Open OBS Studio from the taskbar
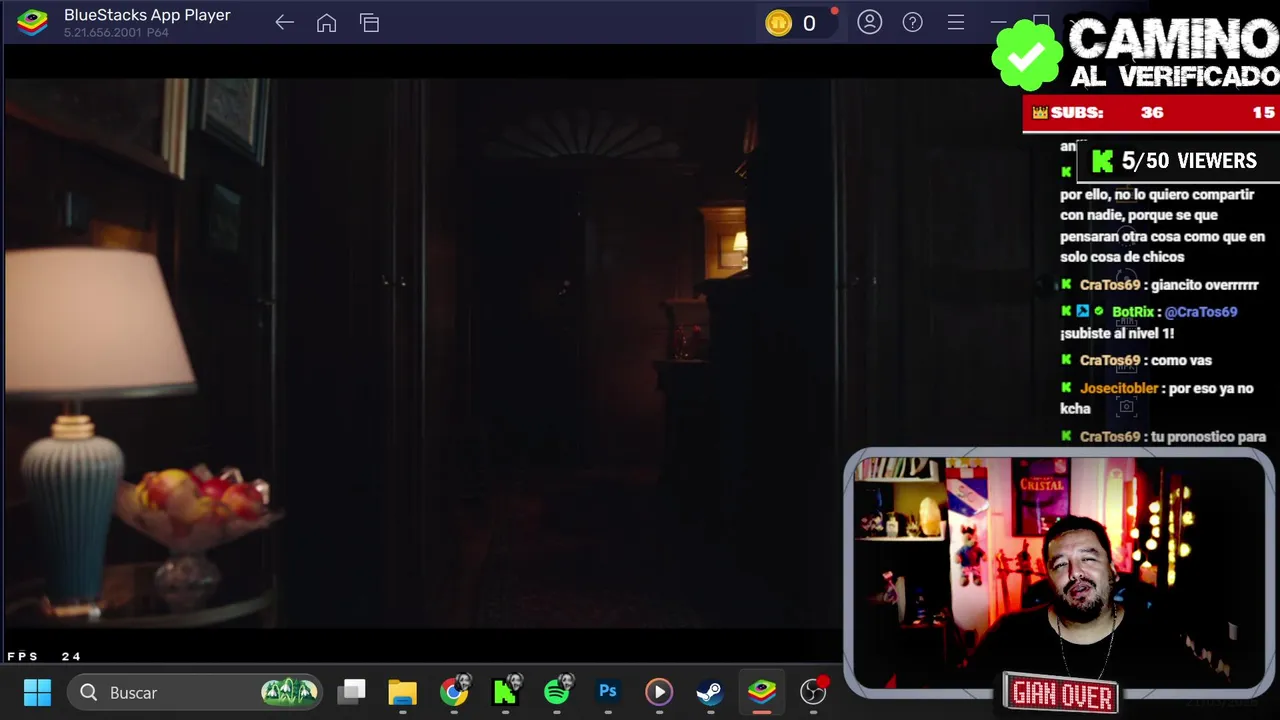 point(814,691)
